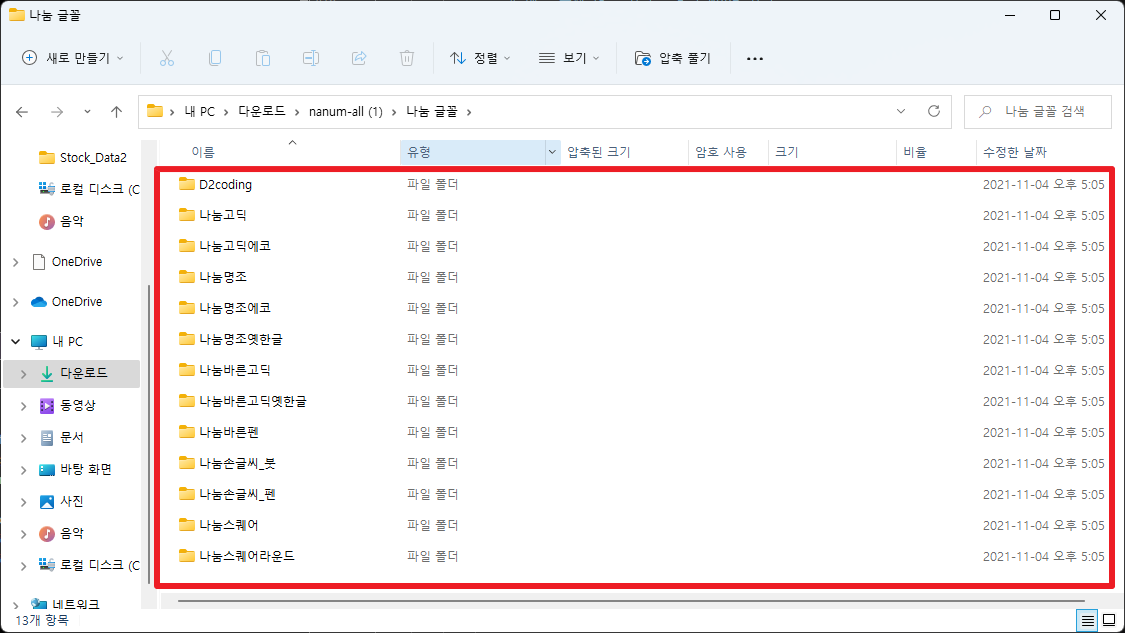Expand the 동영상 tree node
This screenshot has width=1125, height=633.
tap(24, 406)
